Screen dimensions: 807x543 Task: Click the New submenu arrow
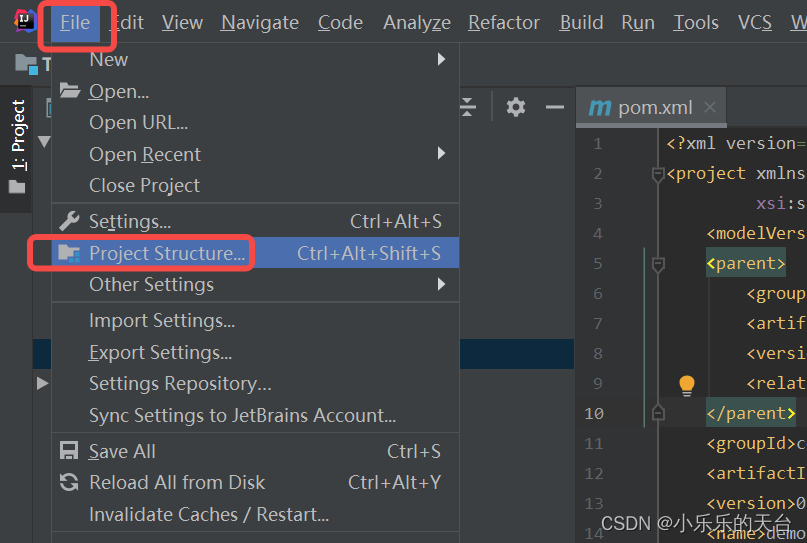tap(441, 59)
